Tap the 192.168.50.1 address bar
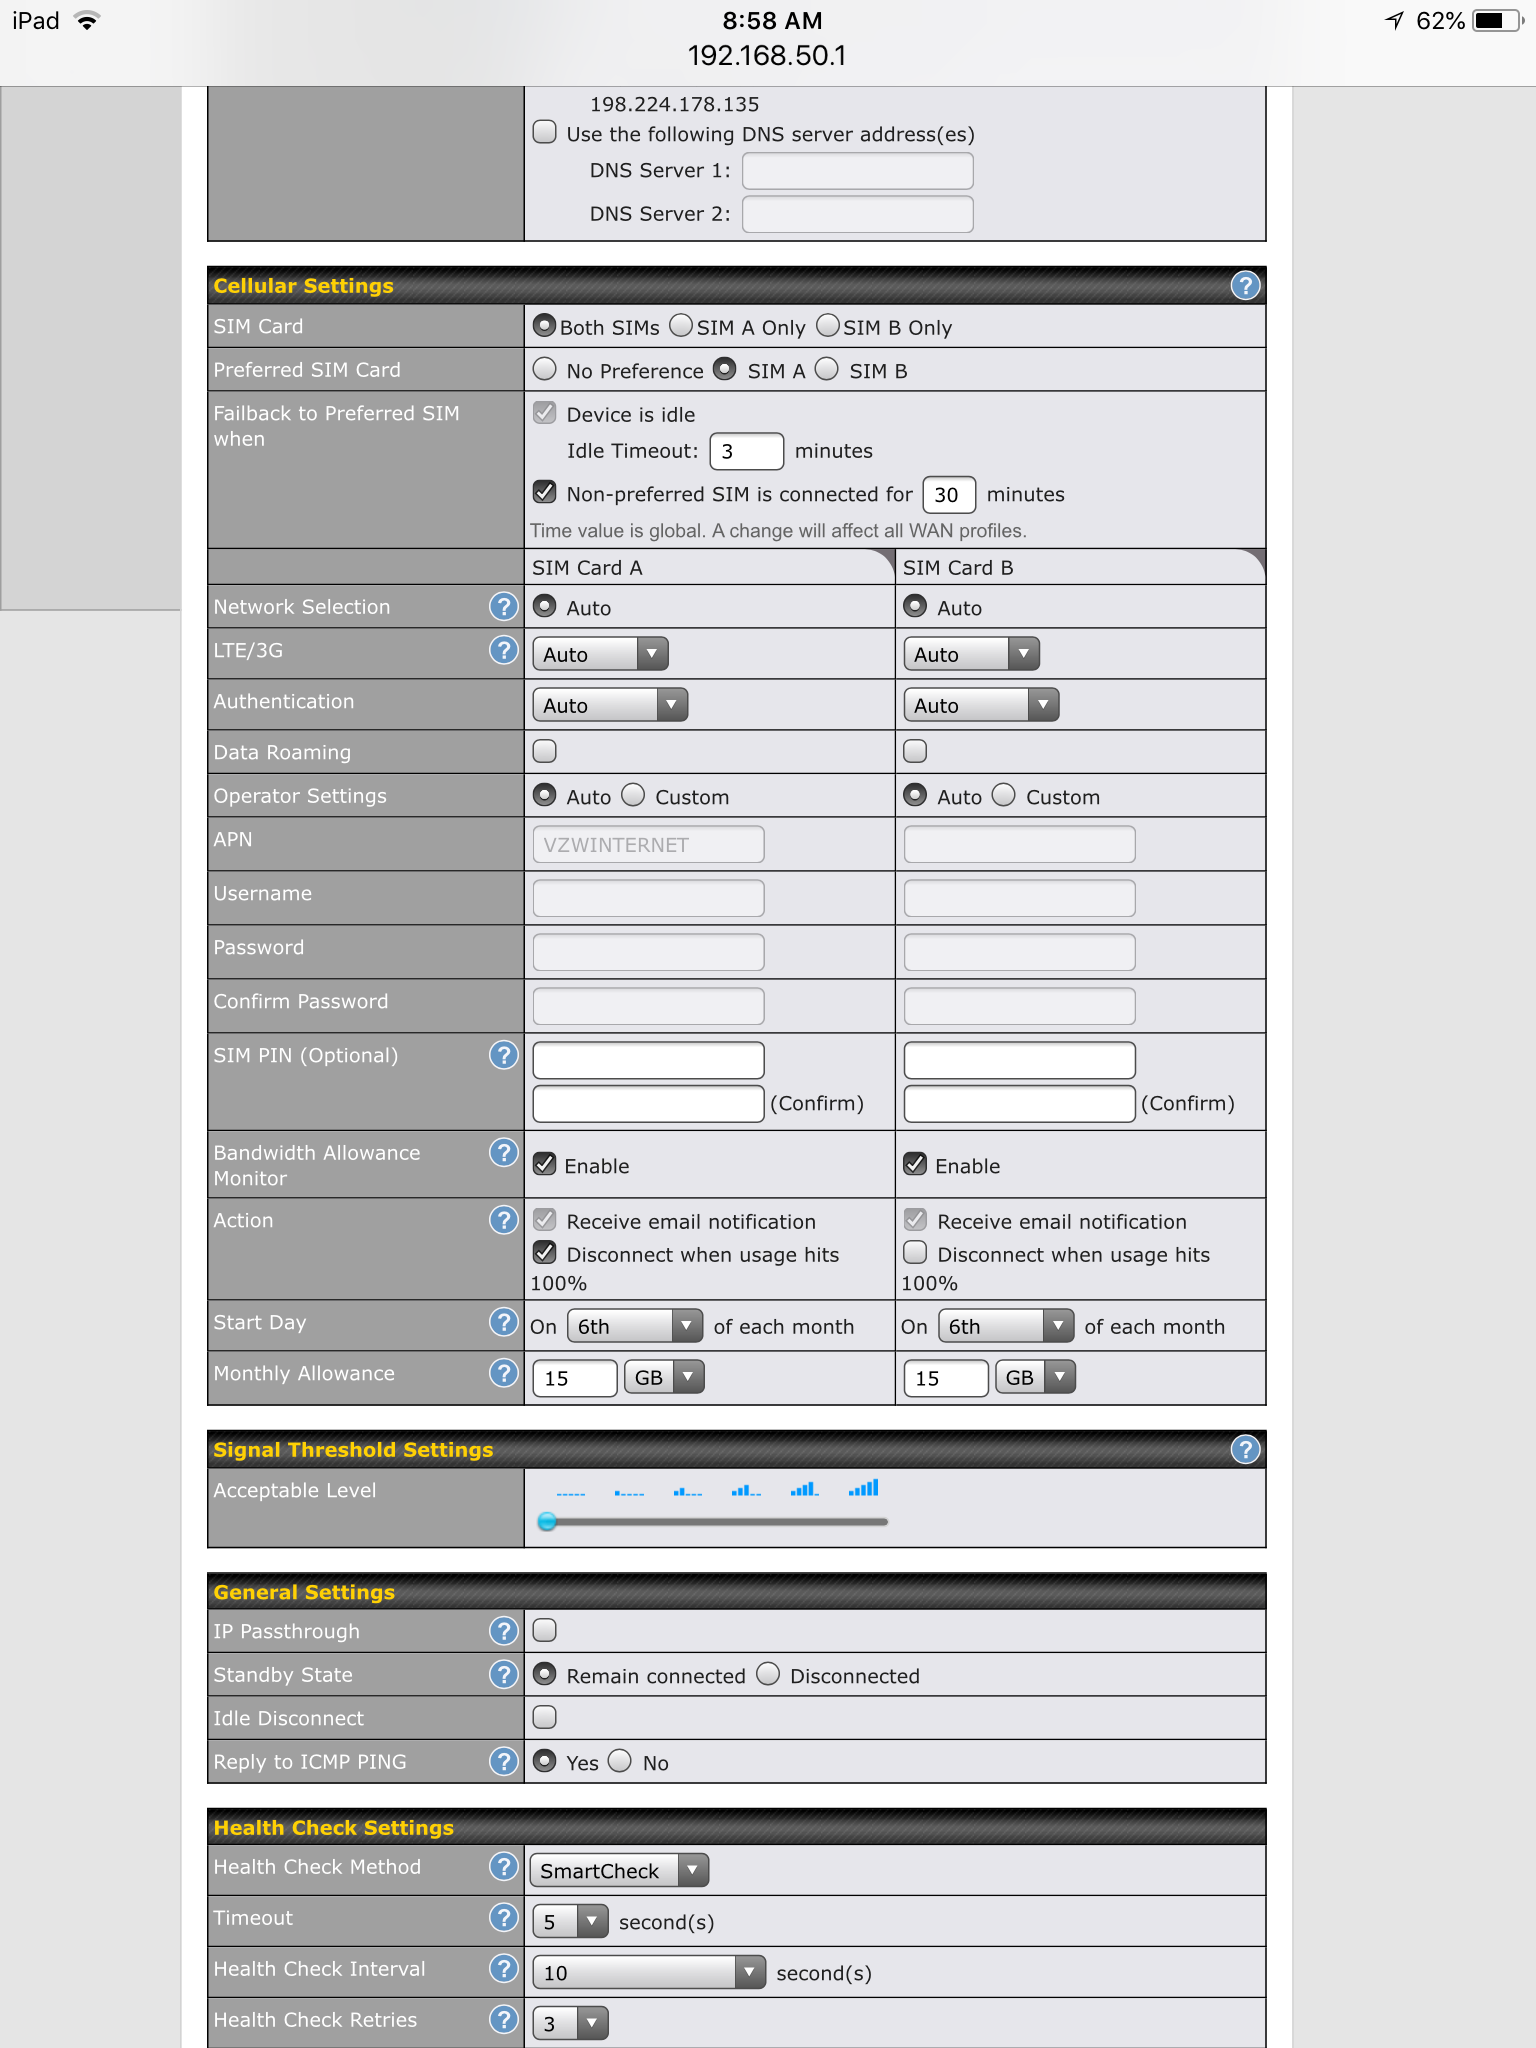 coord(767,55)
